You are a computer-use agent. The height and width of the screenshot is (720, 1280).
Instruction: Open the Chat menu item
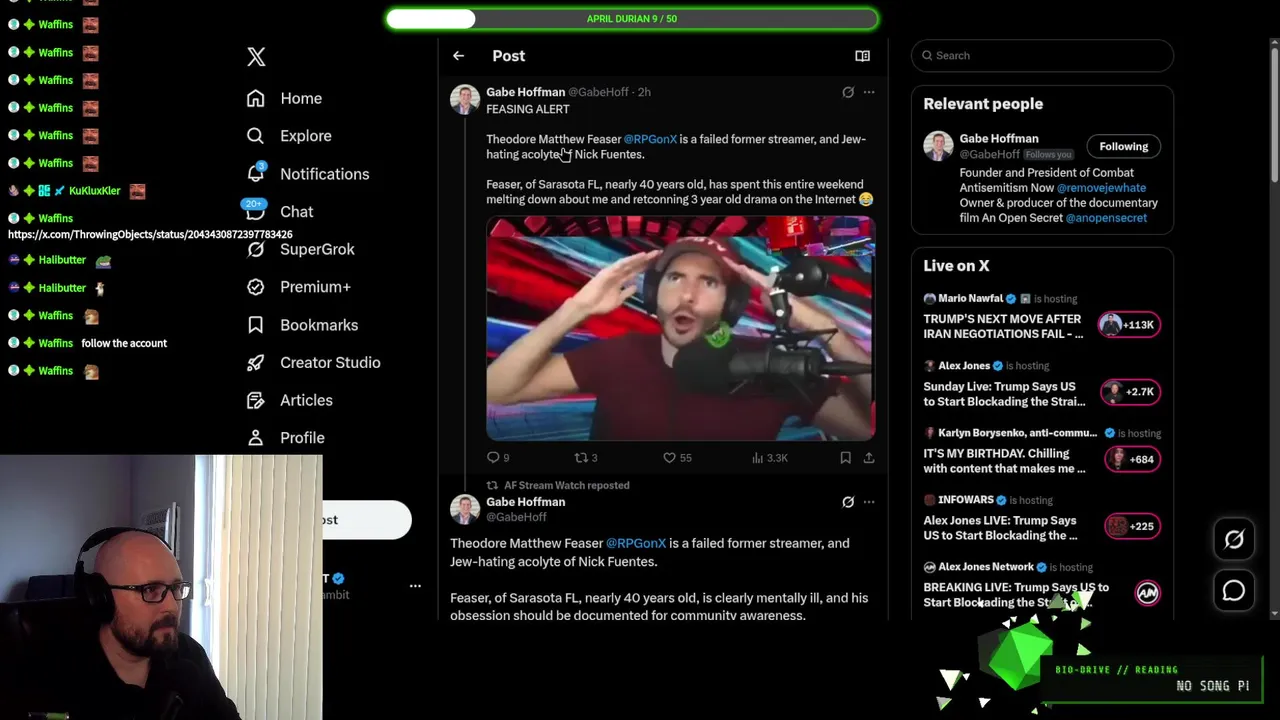click(296, 212)
